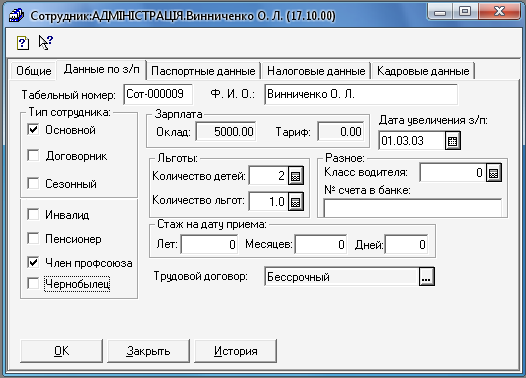Open the История button
Screen dimensions: 526x378
[x=235, y=351]
